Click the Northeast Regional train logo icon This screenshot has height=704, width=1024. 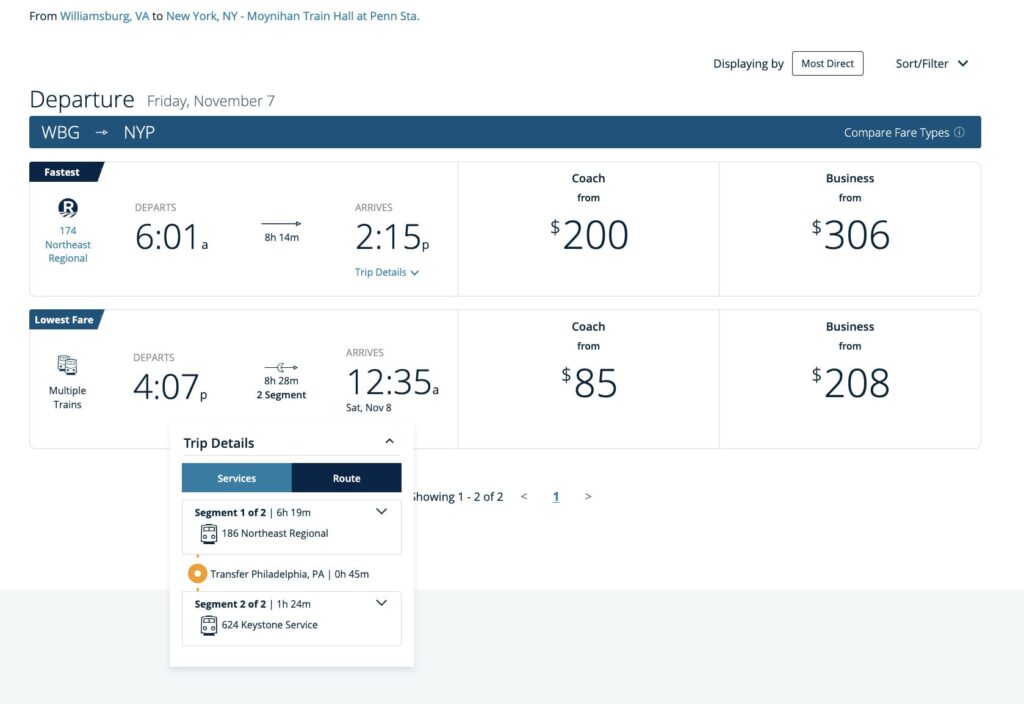68,208
